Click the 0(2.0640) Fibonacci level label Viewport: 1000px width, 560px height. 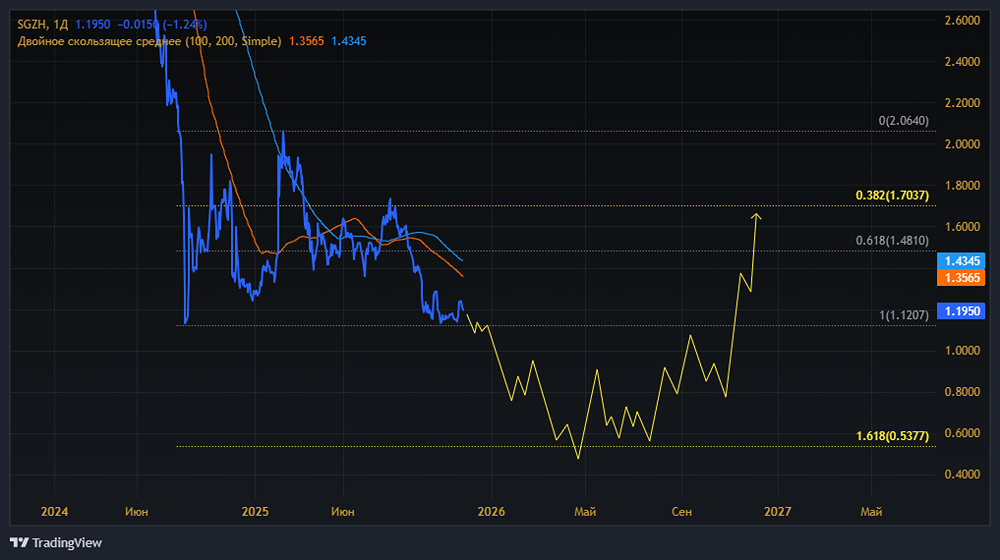point(903,121)
